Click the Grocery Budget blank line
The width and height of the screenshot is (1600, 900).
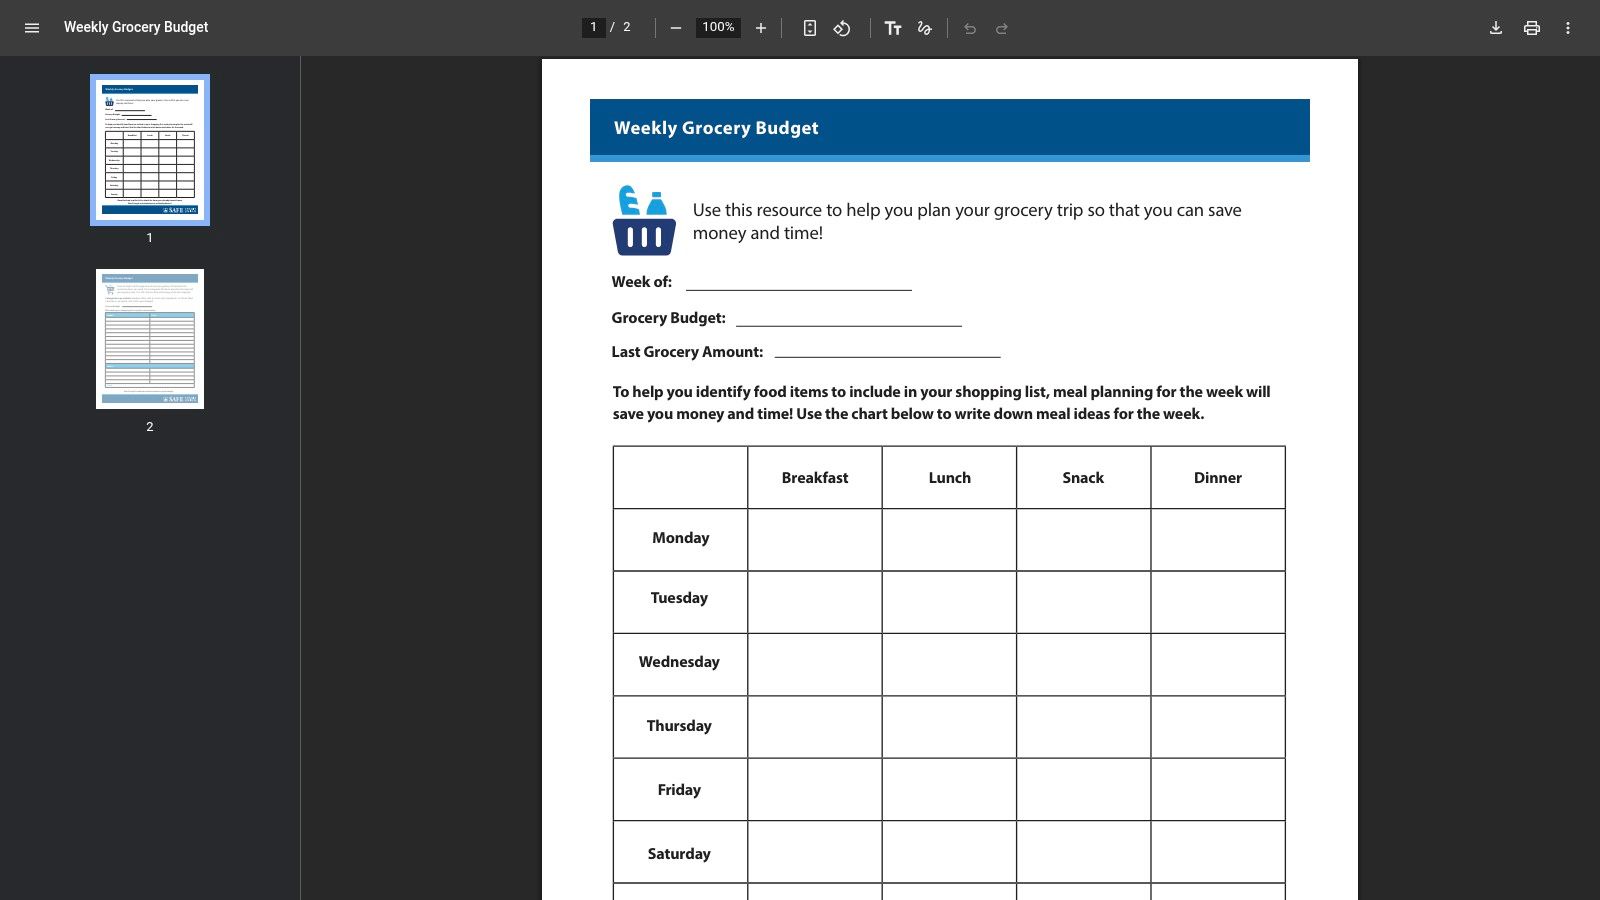pos(849,319)
